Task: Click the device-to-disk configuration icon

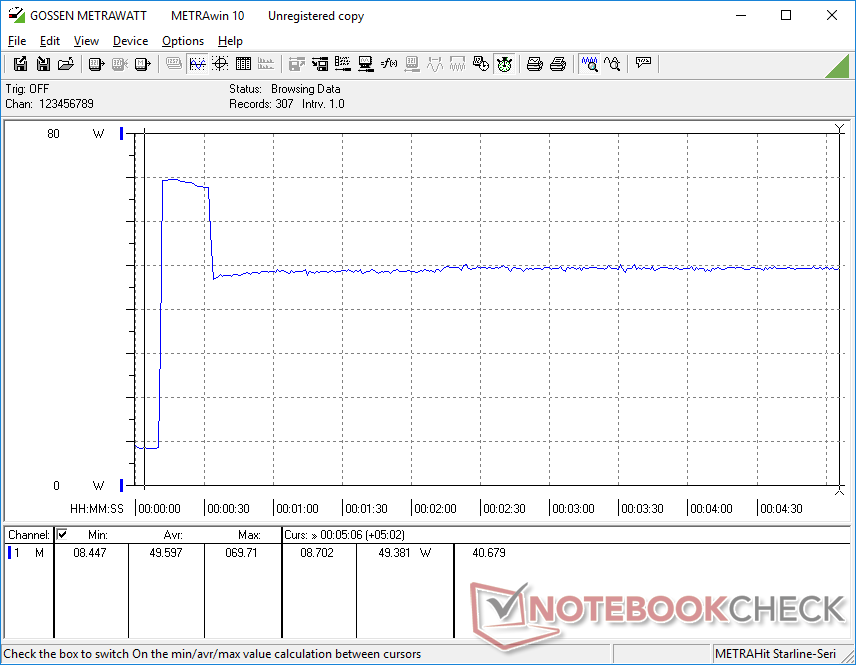Action: coord(320,64)
